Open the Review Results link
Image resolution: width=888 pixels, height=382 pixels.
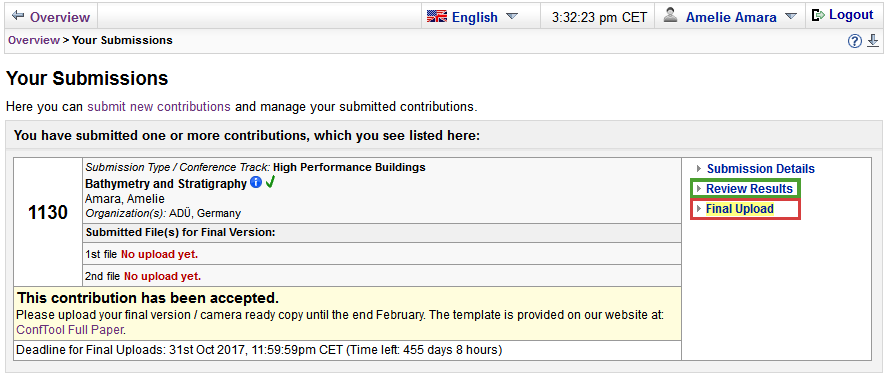(x=749, y=189)
